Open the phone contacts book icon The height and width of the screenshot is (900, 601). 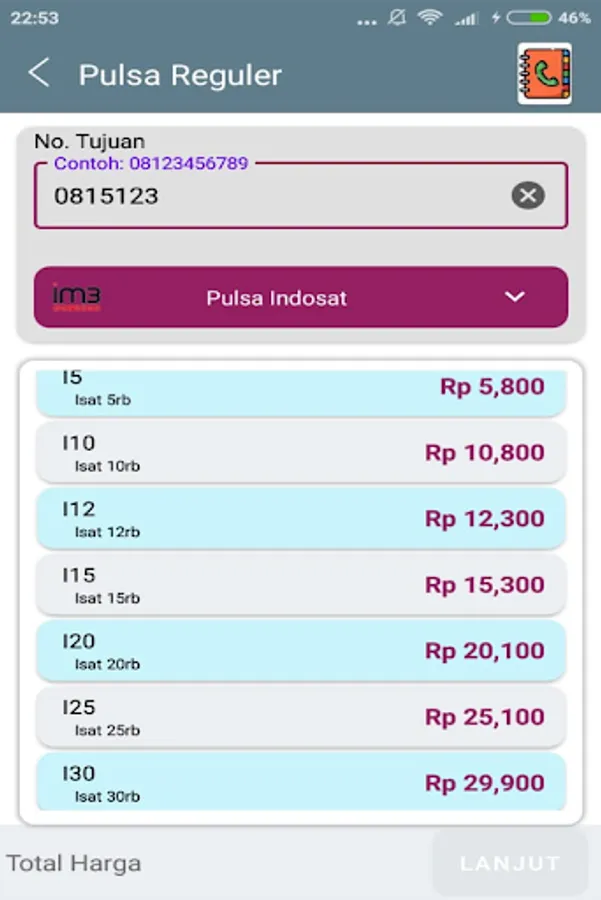pyautogui.click(x=544, y=74)
